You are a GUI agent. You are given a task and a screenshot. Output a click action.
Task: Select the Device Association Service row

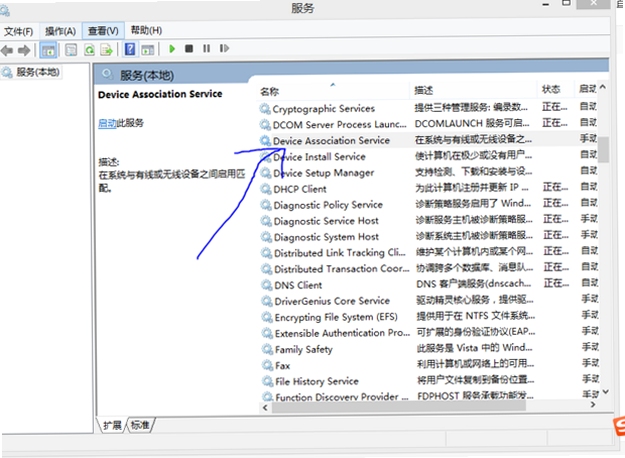point(428,140)
